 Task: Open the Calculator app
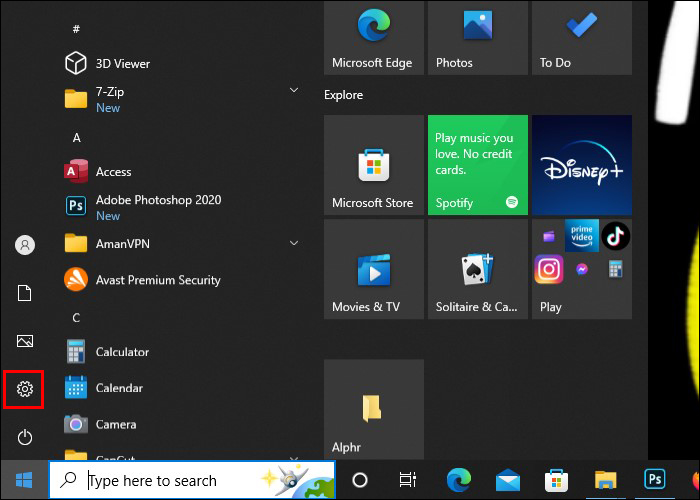[x=122, y=352]
